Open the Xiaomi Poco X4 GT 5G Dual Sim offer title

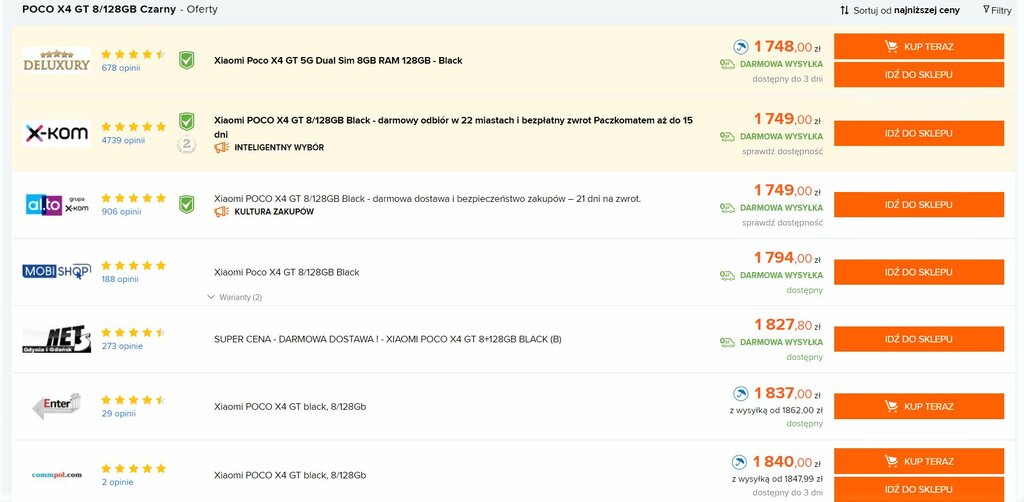338,61
